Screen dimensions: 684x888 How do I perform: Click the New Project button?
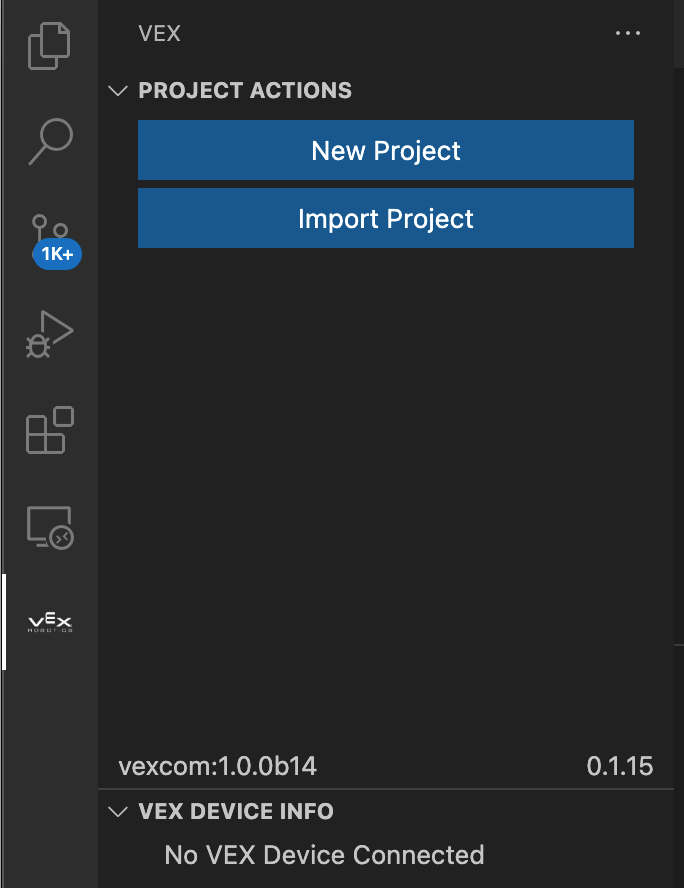coord(386,150)
